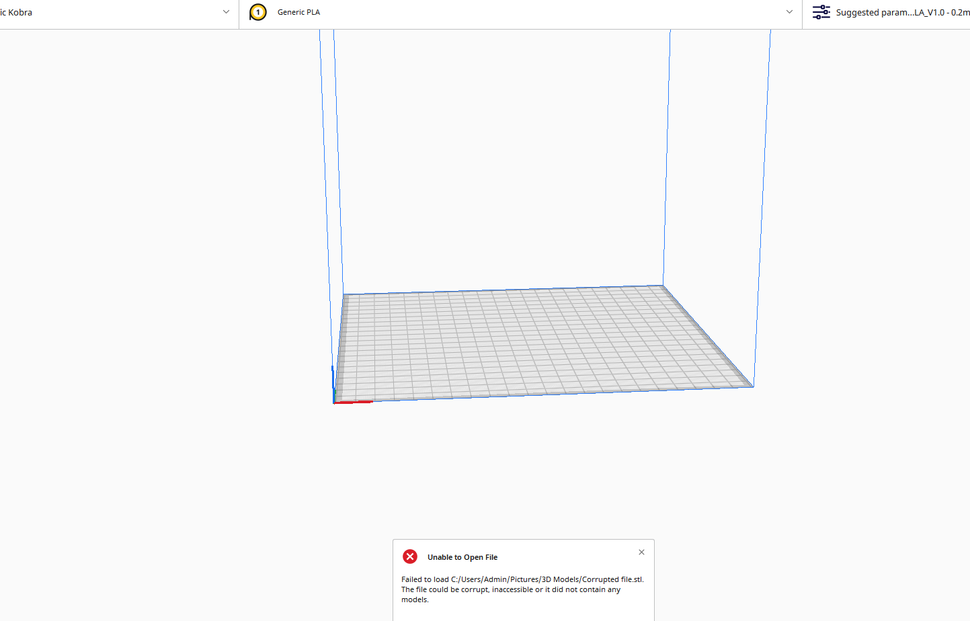Screen dimensions: 970x621
Task: Click the material selector chevron arrow
Action: [789, 13]
